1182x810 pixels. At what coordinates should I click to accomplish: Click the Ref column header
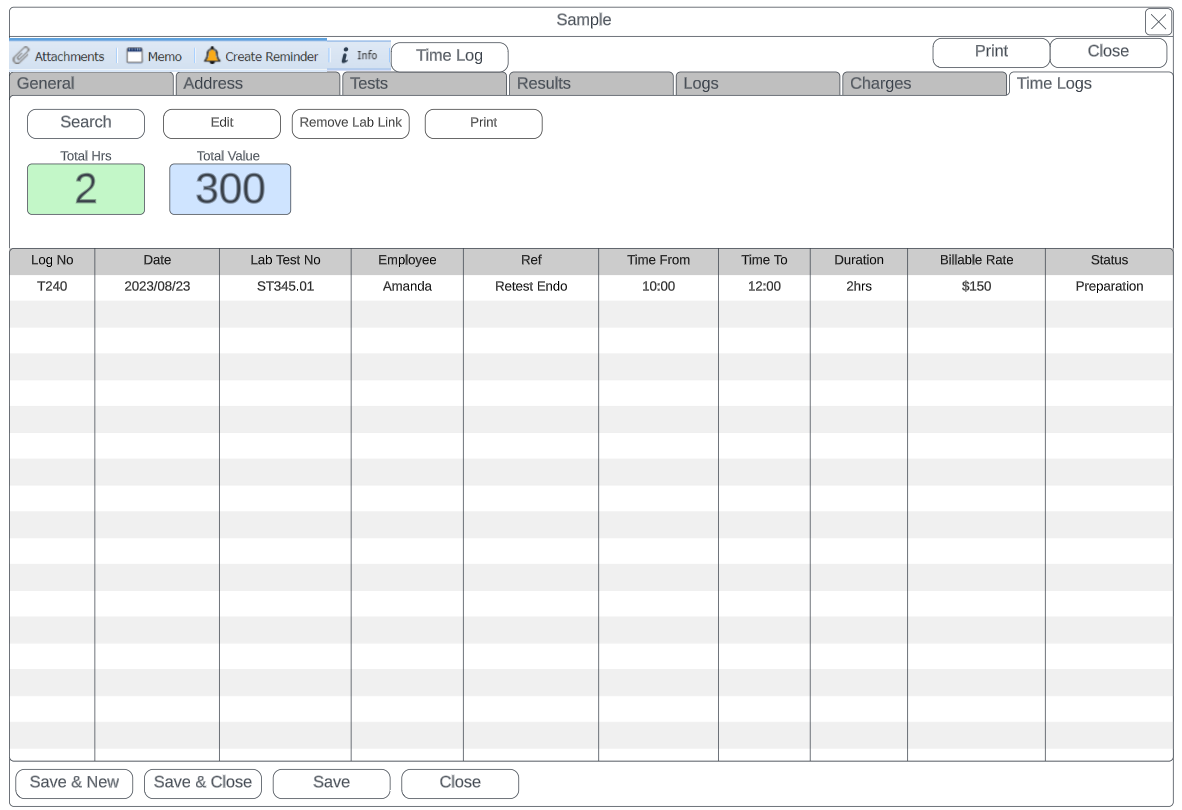[531, 261]
